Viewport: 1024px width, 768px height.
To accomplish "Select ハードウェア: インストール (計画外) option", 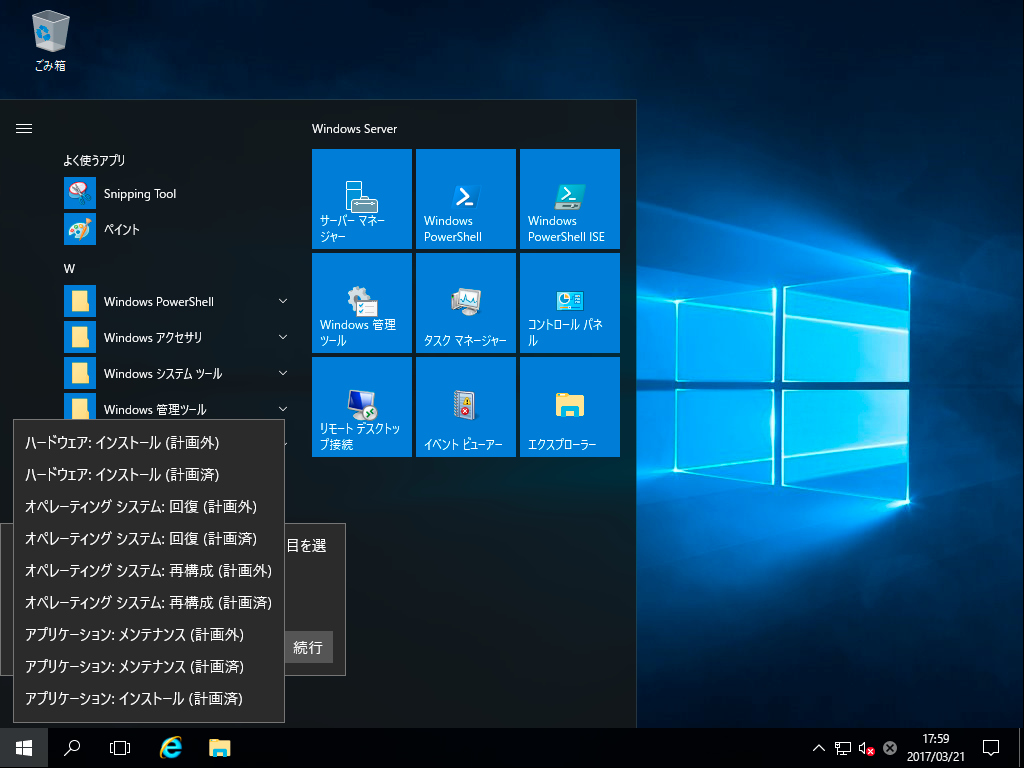I will point(122,442).
